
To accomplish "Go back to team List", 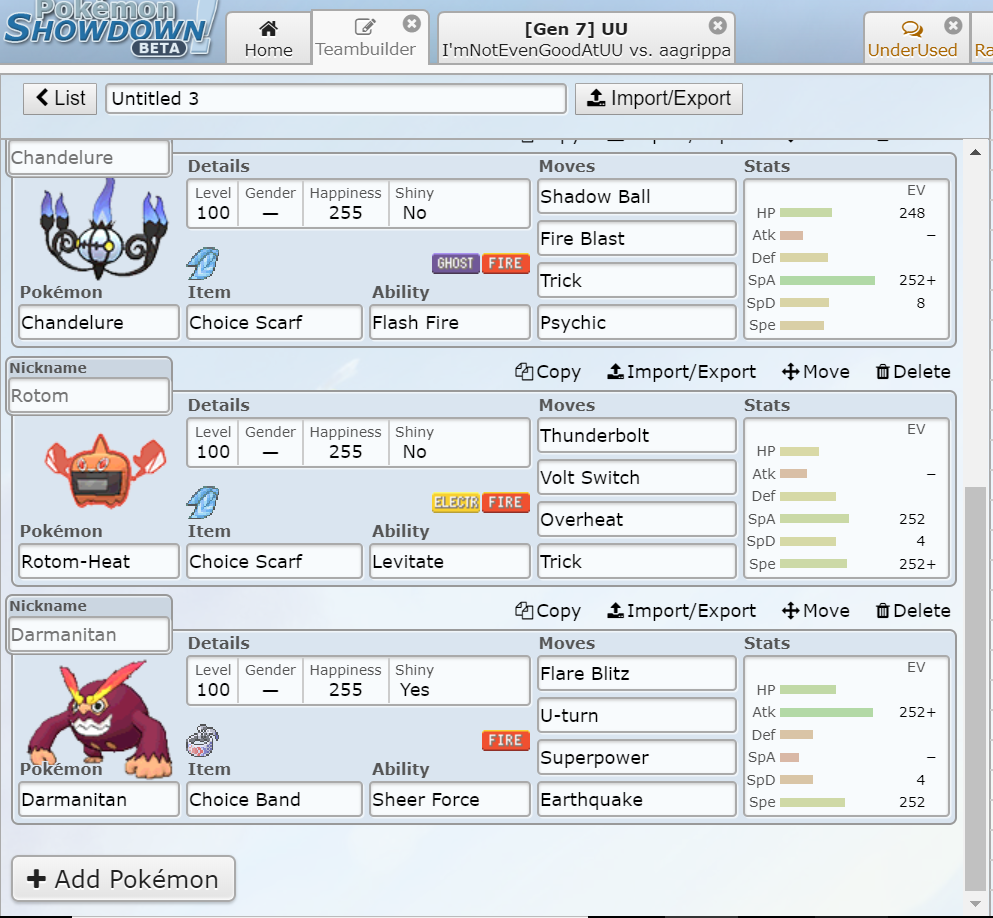I will tap(60, 99).
